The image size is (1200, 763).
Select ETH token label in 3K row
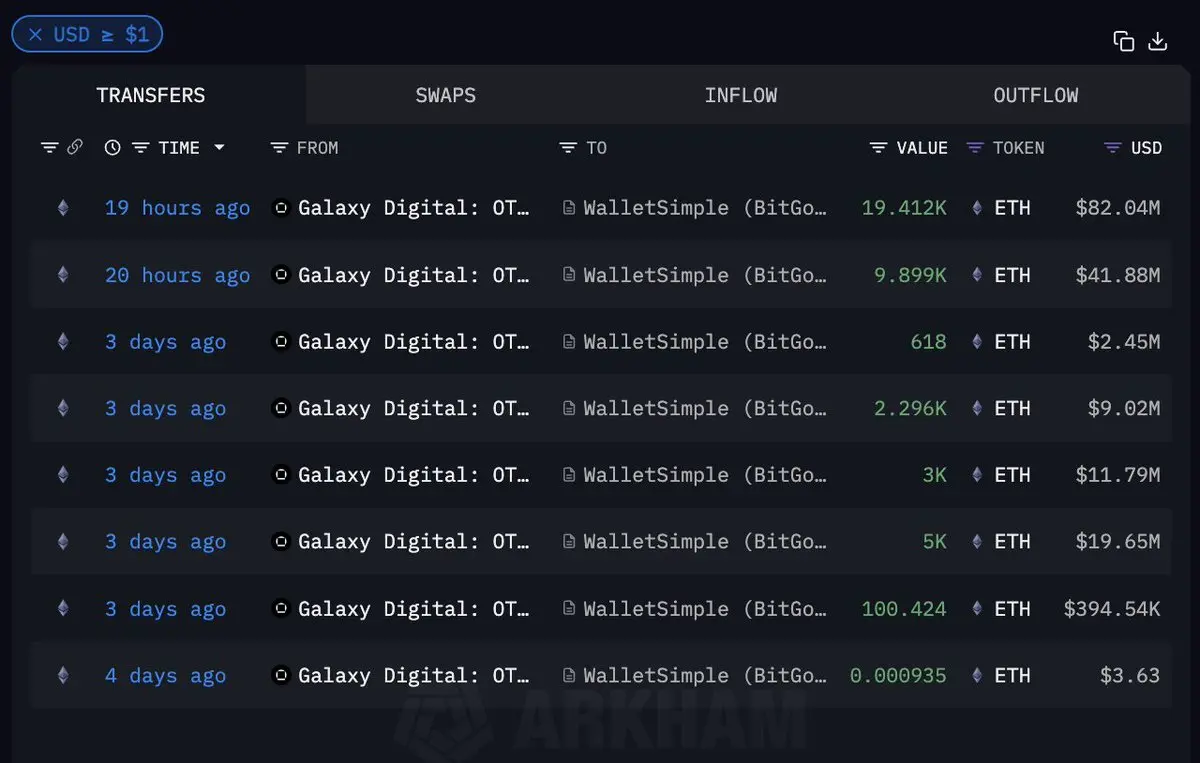[x=1012, y=475]
